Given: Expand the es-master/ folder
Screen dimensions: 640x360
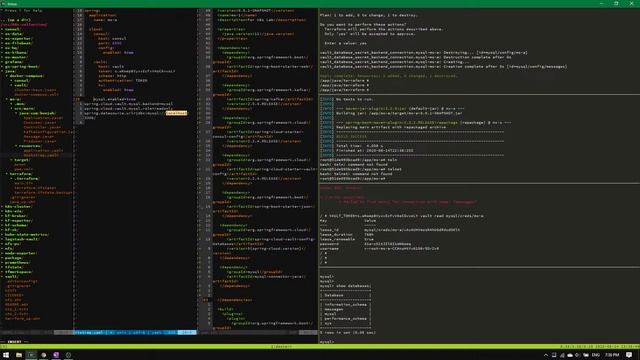Looking at the screenshot, I should [x=15, y=57].
